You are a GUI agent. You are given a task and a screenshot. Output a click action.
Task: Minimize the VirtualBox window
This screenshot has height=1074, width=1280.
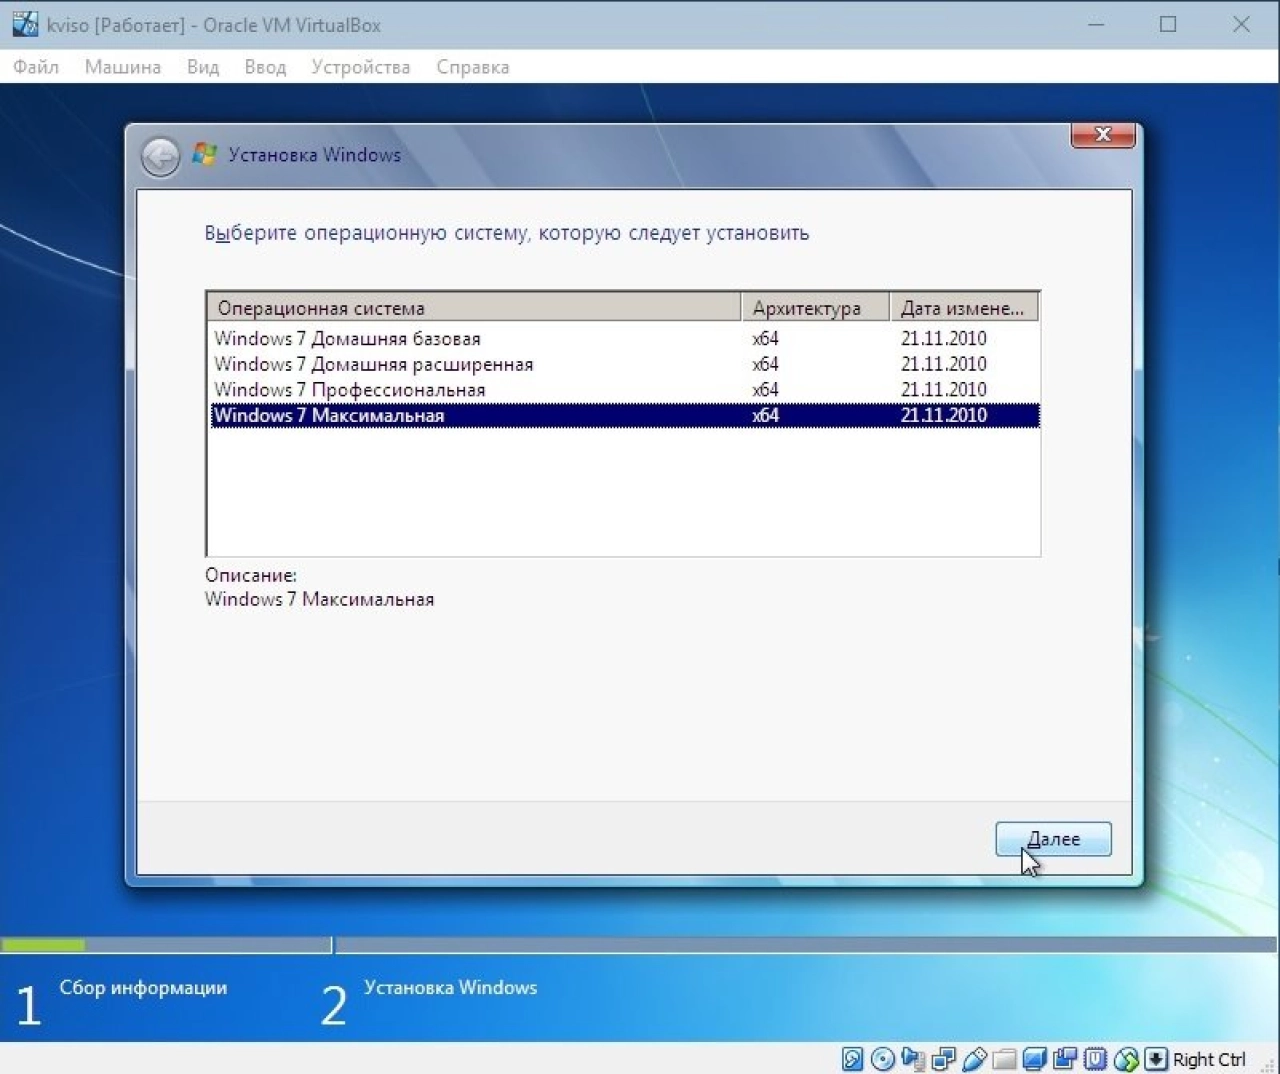pos(1096,24)
